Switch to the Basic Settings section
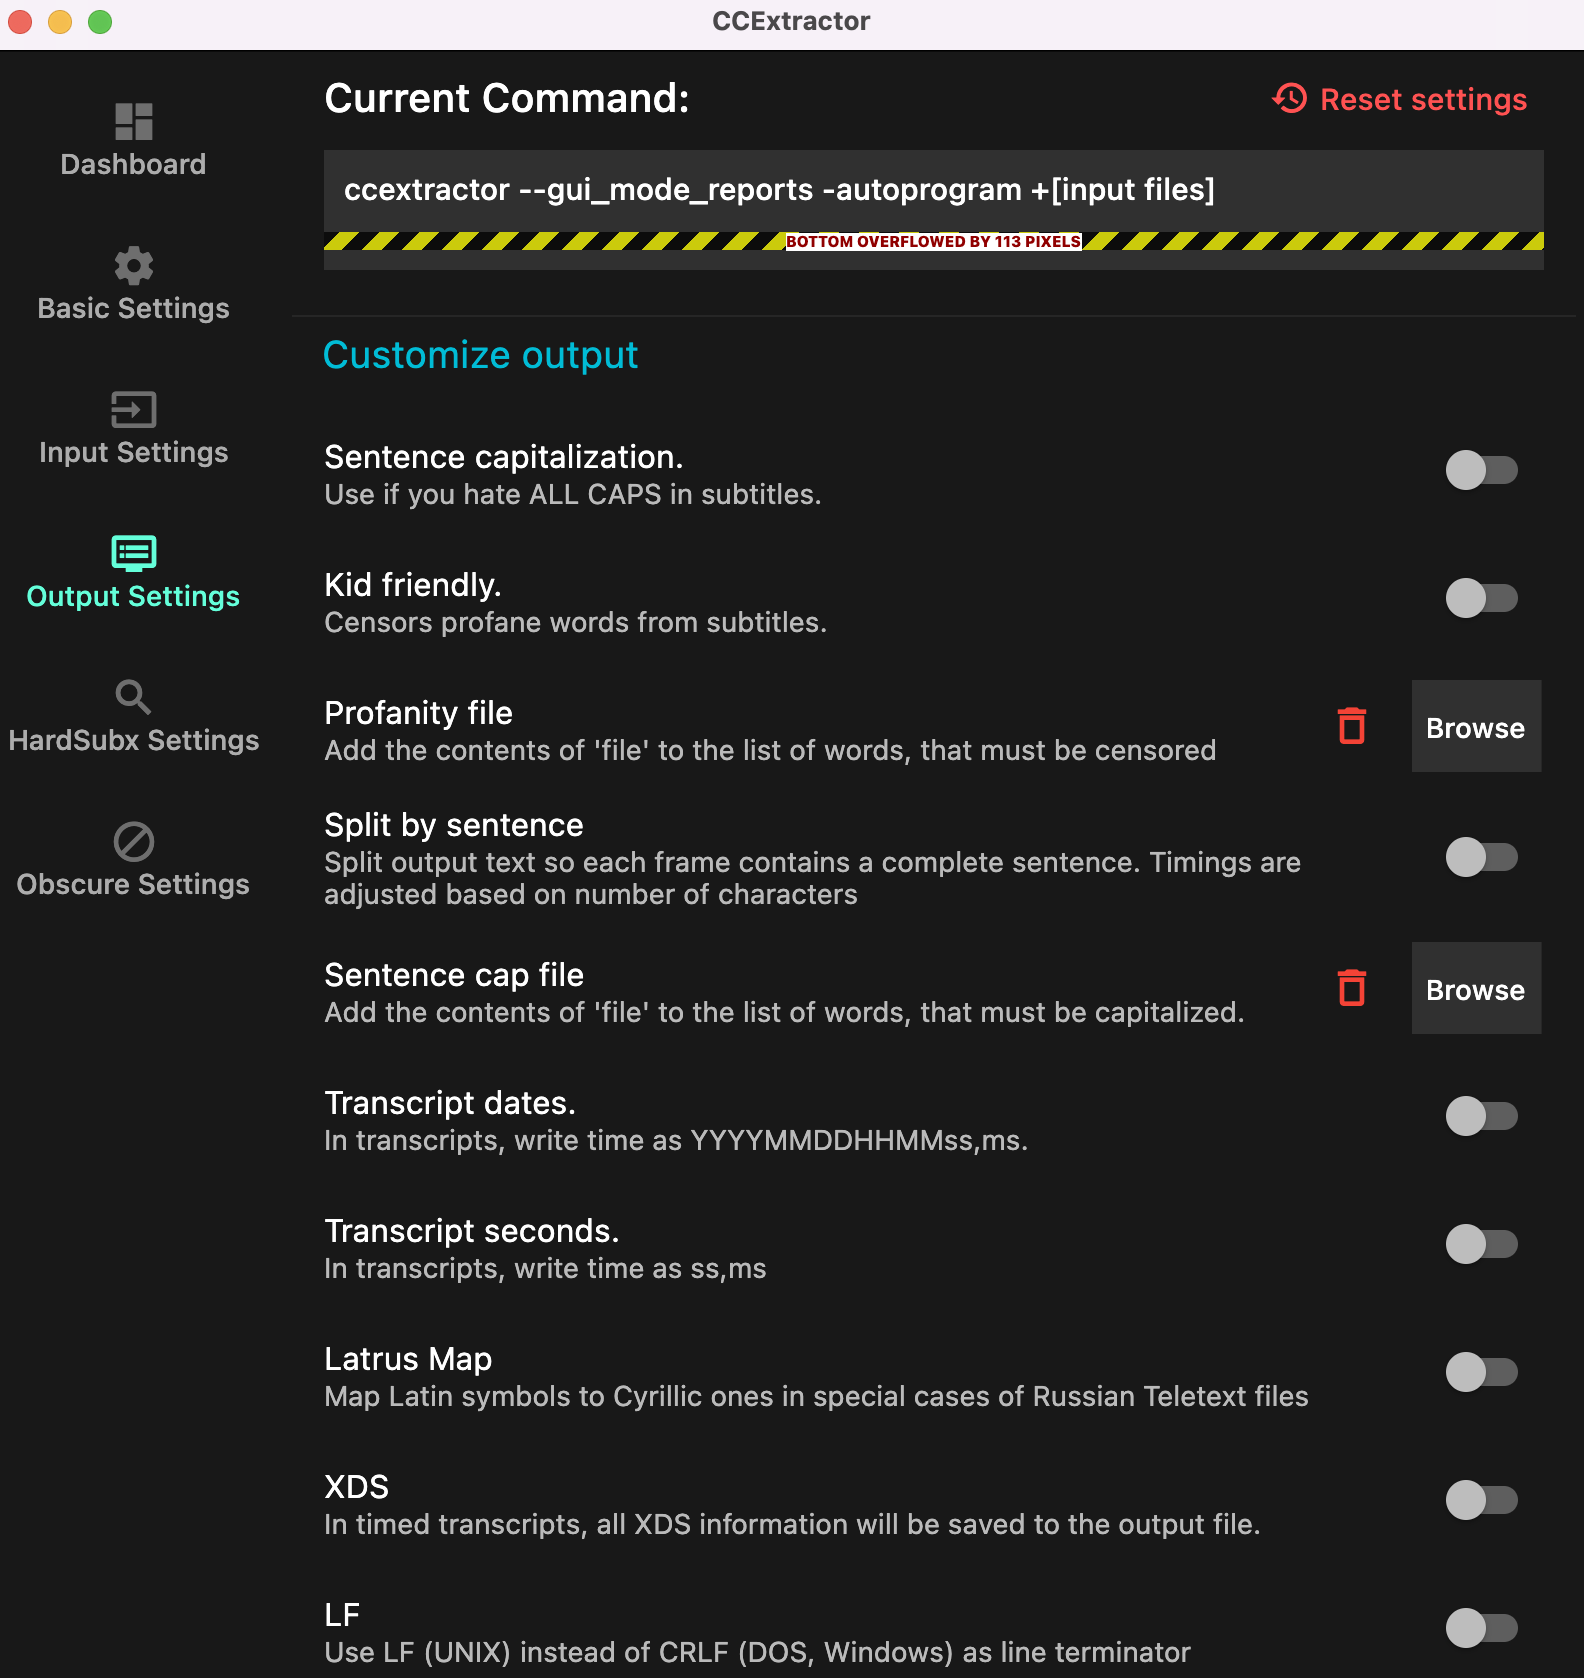1584x1678 pixels. point(133,308)
